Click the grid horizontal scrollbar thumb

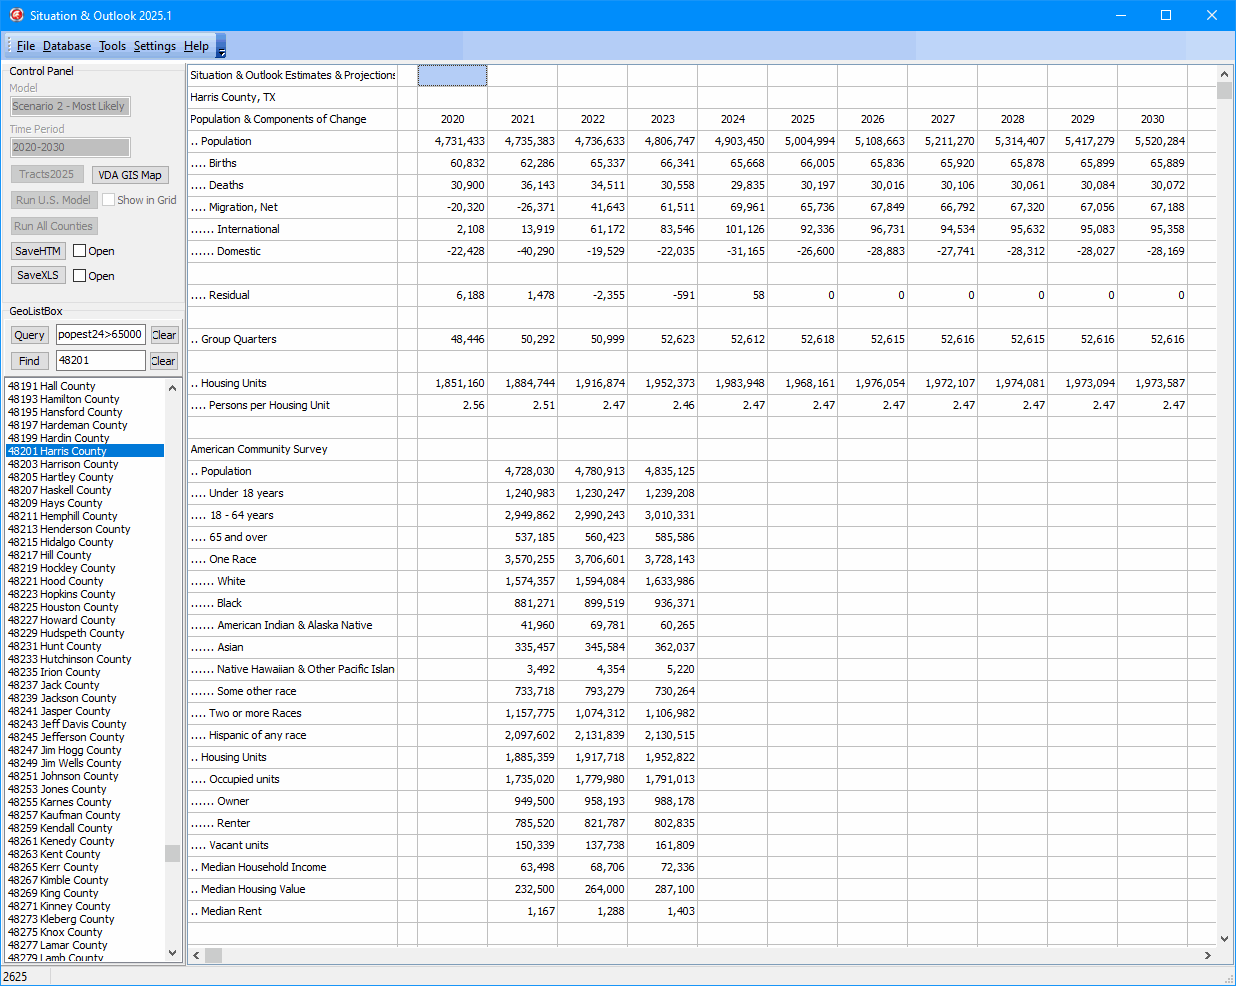(x=213, y=955)
